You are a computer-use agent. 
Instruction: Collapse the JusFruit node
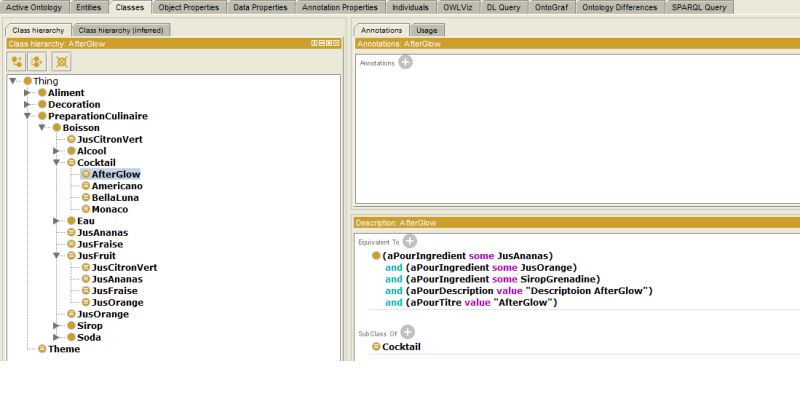57,256
